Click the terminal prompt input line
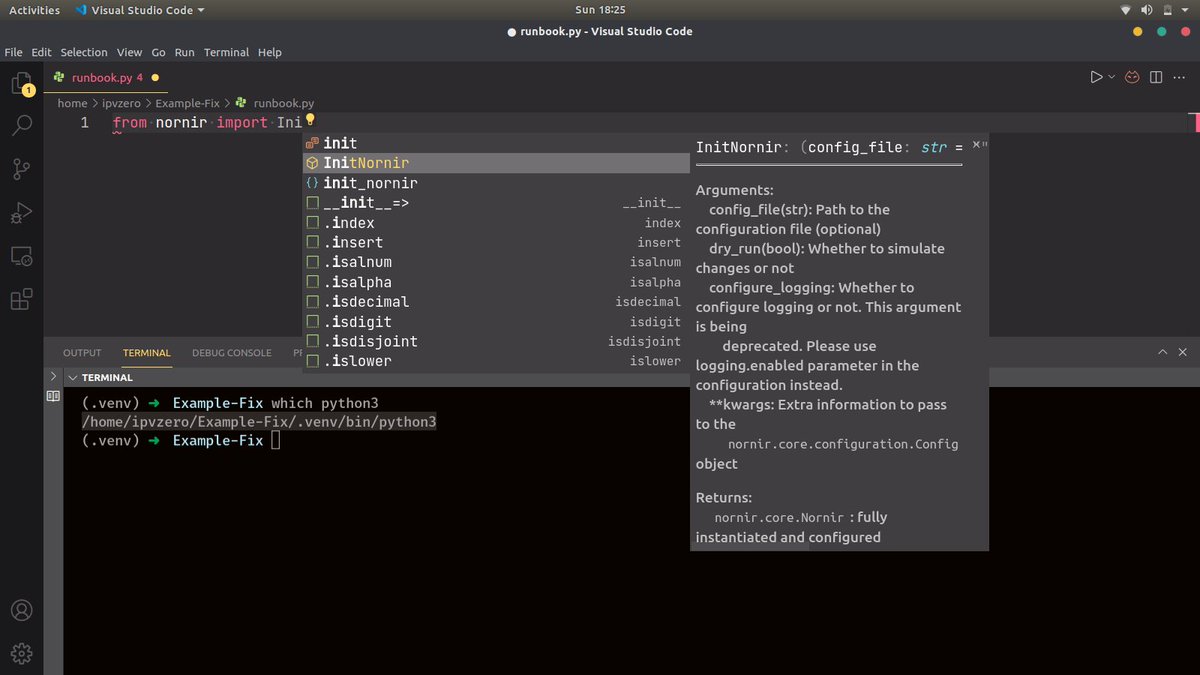 pos(180,441)
